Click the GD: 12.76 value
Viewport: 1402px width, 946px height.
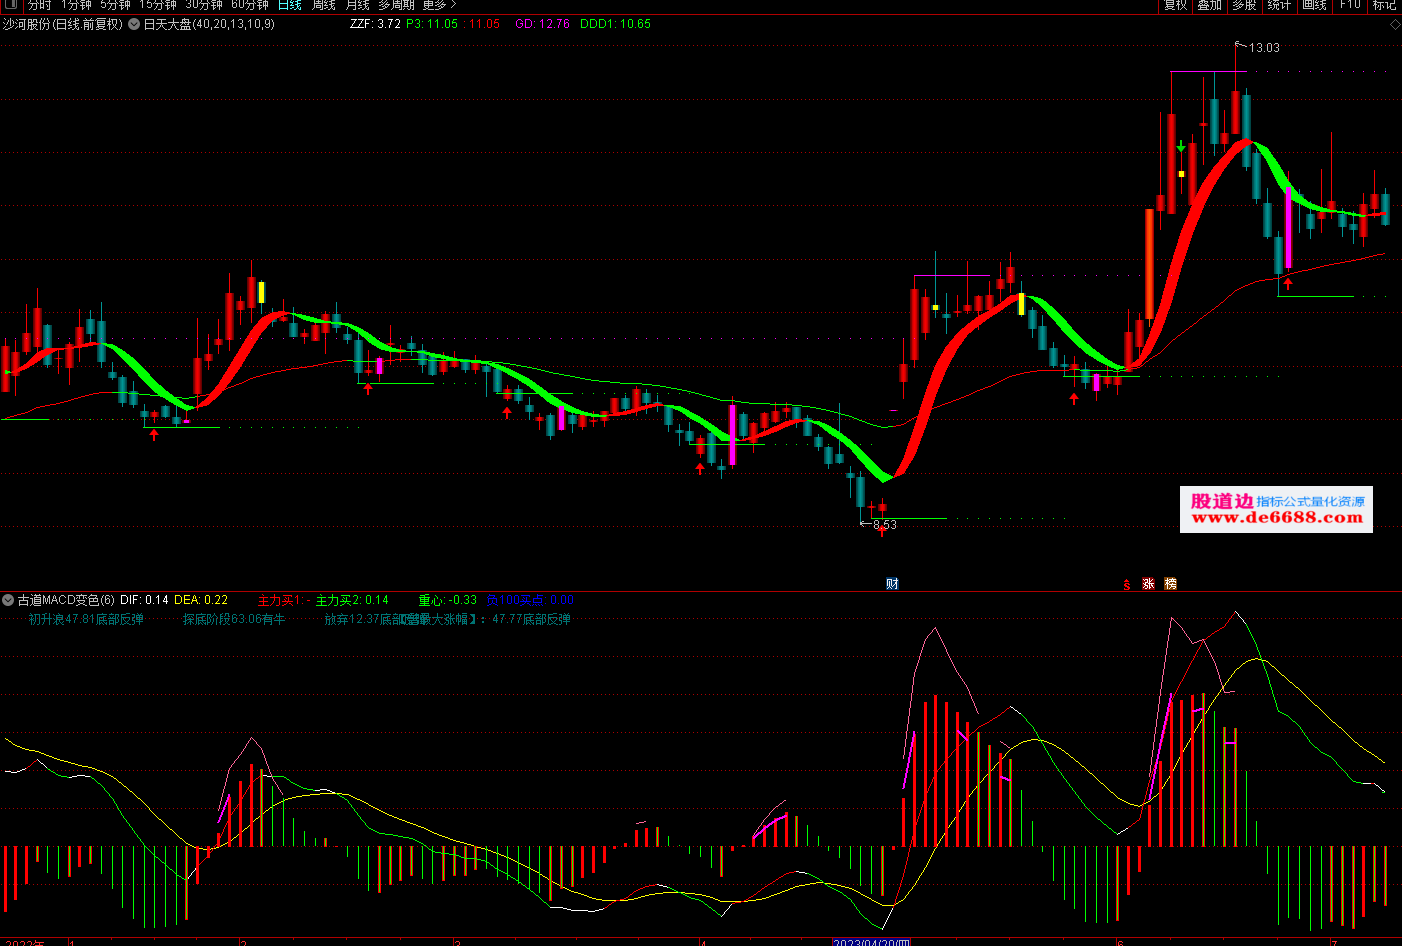542,24
